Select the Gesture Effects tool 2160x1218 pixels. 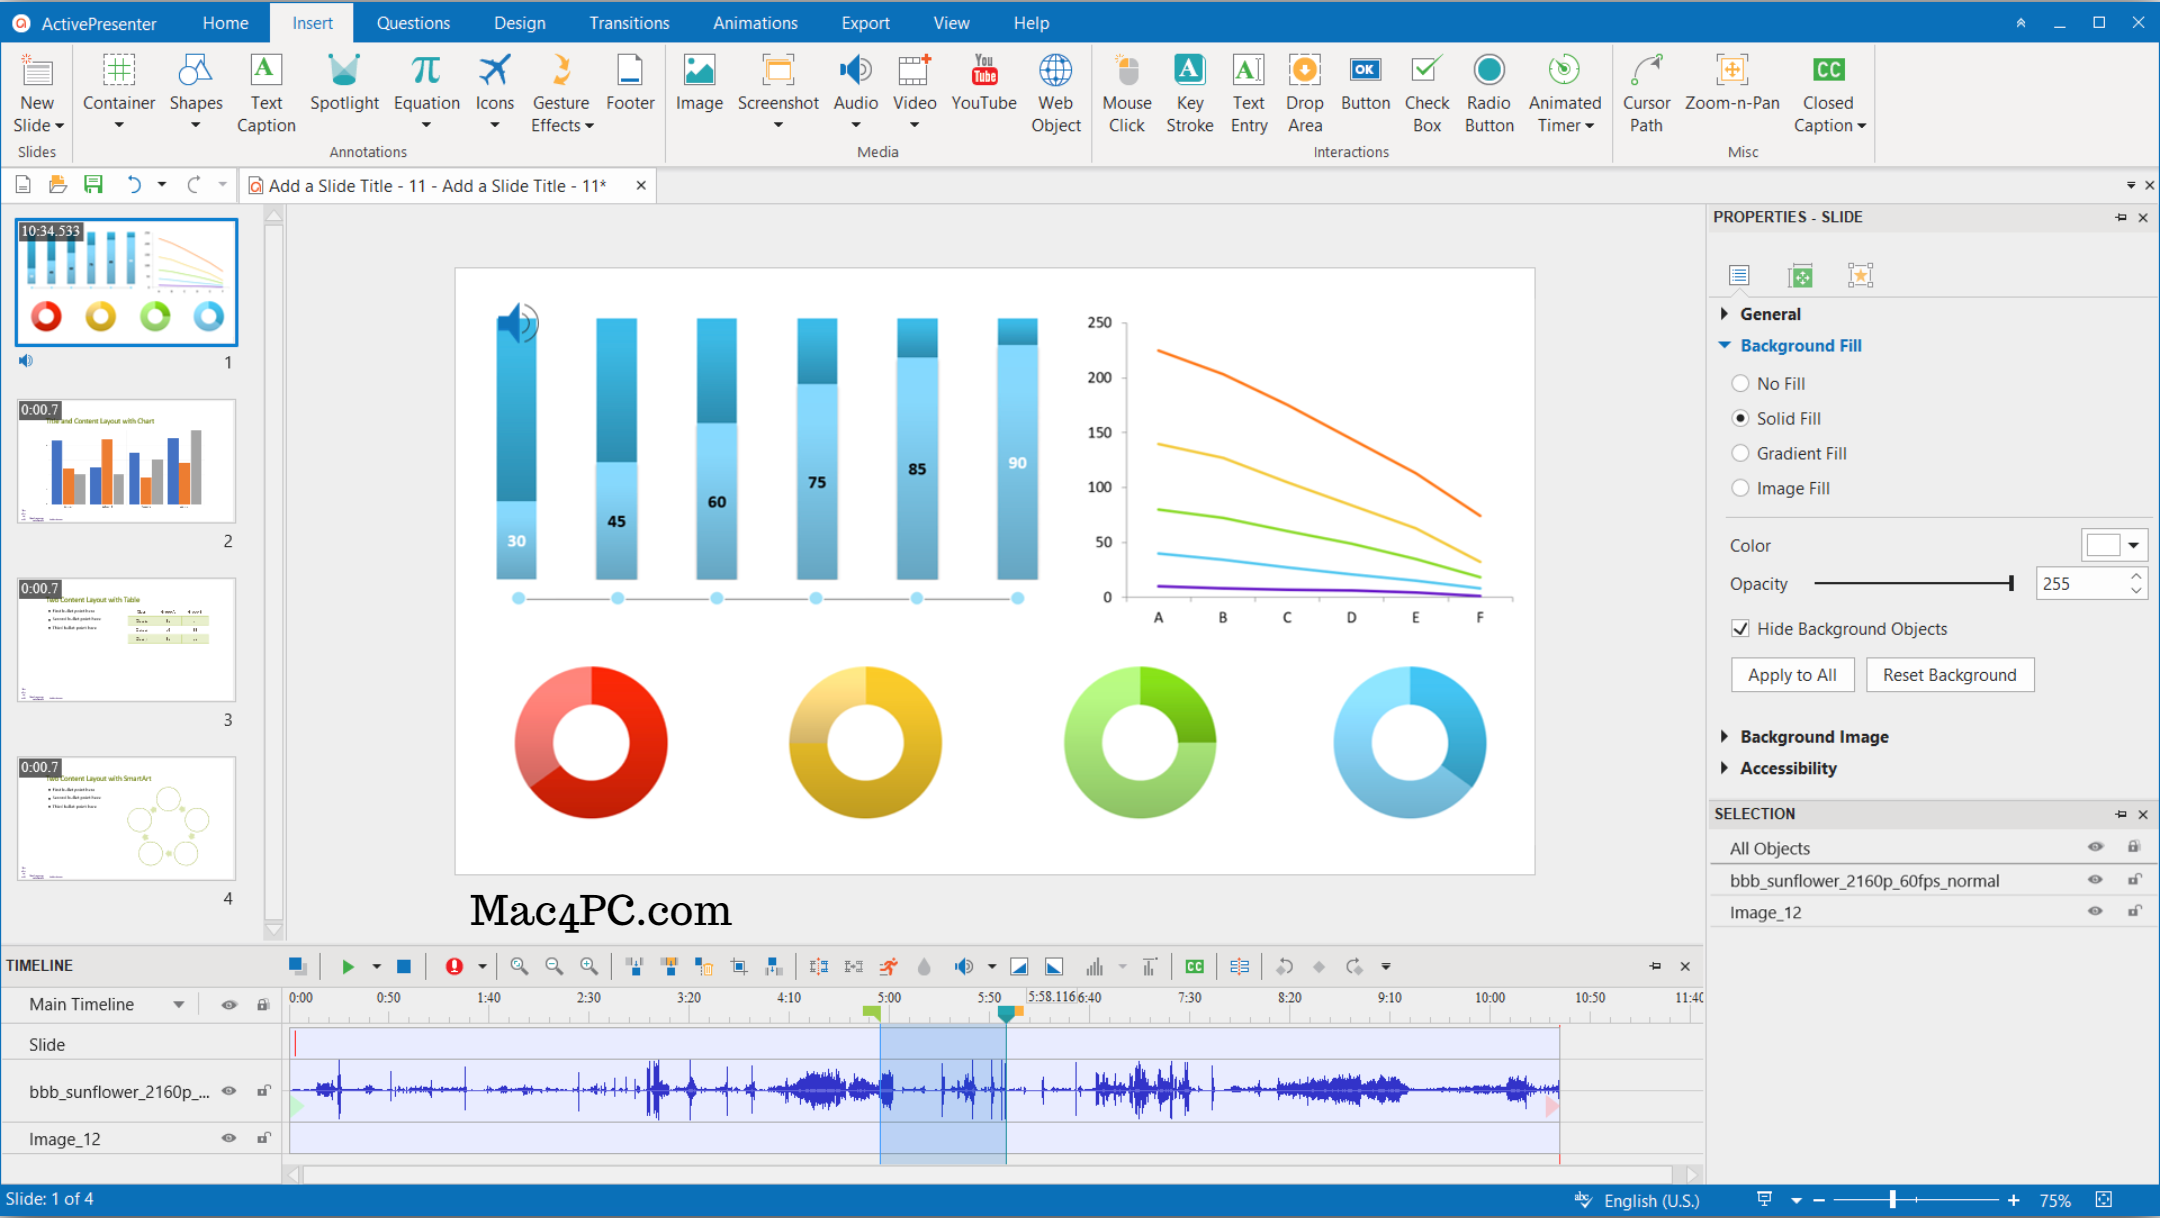[561, 92]
